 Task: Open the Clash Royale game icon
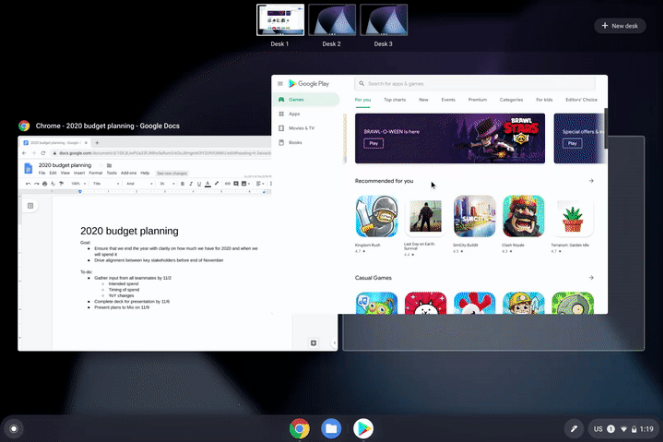tap(523, 216)
